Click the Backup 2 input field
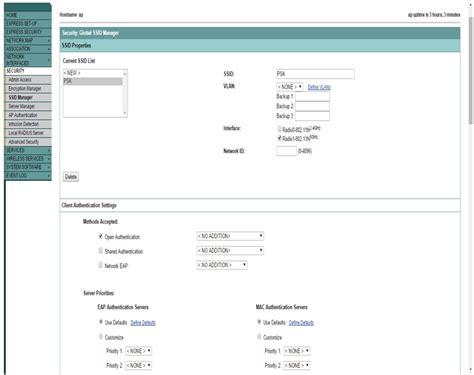Image resolution: width=474 pixels, height=375 pixels. pyautogui.click(x=312, y=106)
